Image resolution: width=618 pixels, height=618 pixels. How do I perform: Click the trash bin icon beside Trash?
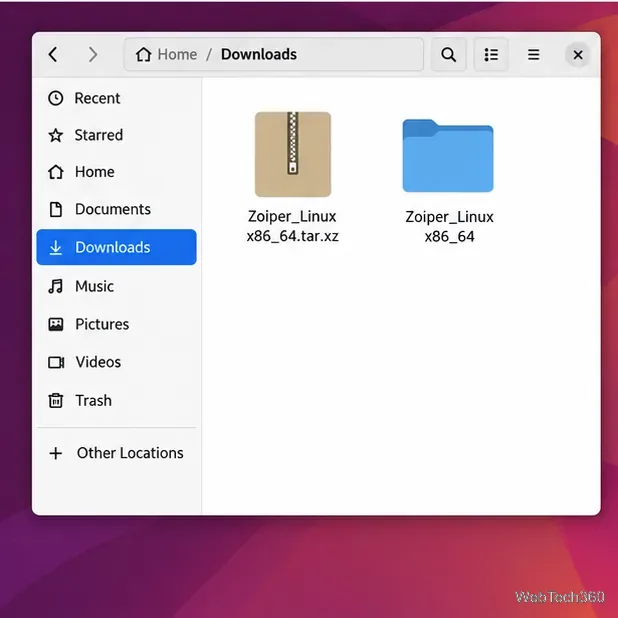coord(56,400)
